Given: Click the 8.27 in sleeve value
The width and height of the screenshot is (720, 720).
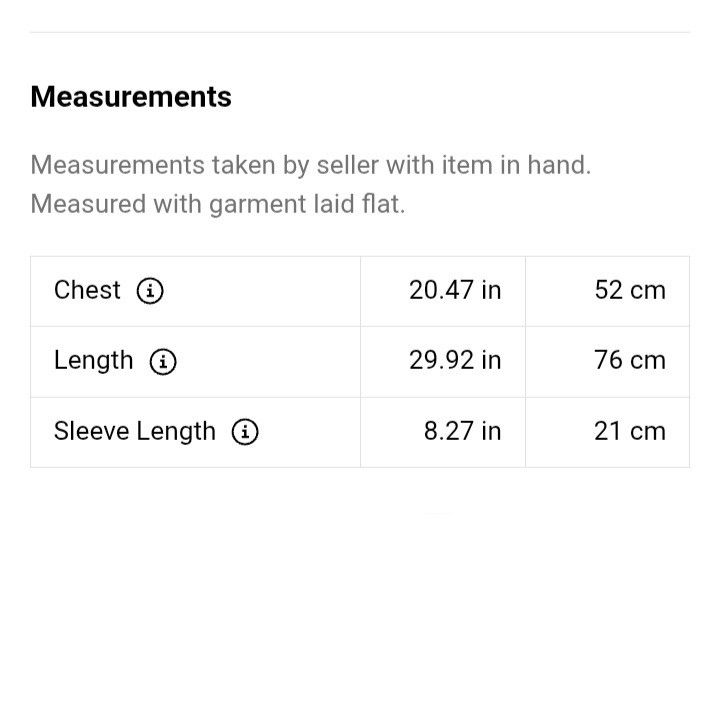Looking at the screenshot, I should pyautogui.click(x=462, y=431).
